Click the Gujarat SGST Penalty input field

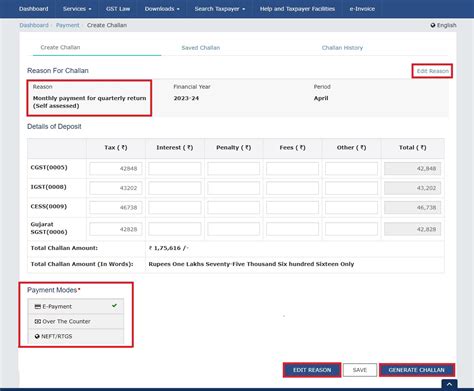233,229
